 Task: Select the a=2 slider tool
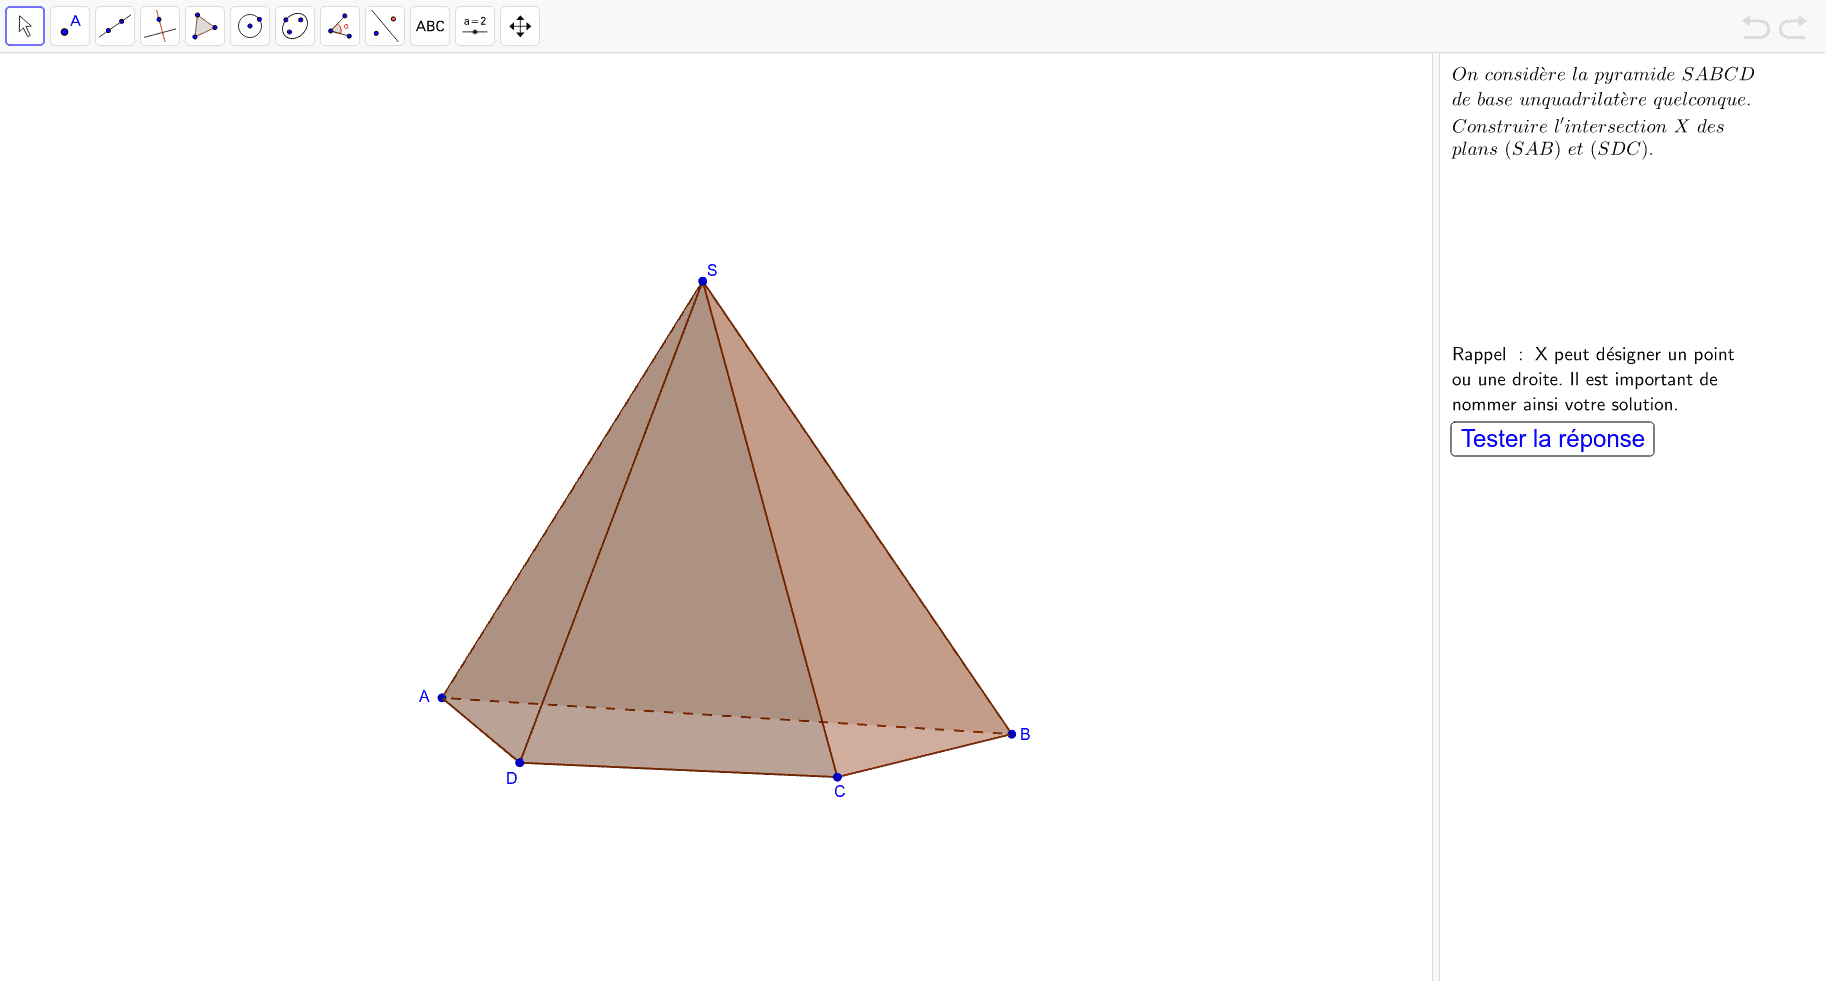[x=475, y=26]
